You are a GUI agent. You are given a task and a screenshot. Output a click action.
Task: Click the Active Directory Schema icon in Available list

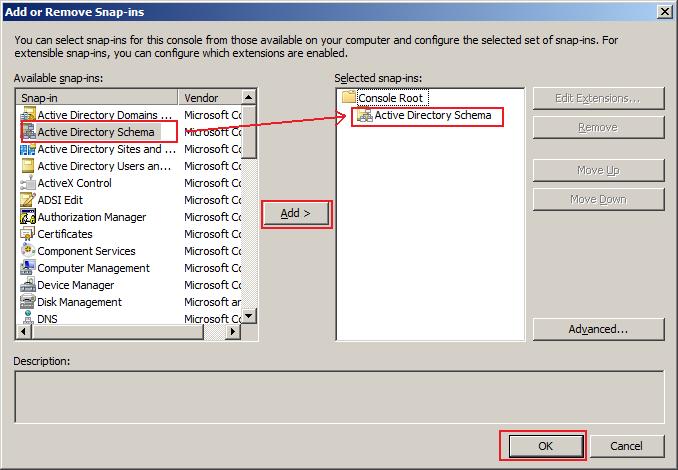pyautogui.click(x=29, y=131)
